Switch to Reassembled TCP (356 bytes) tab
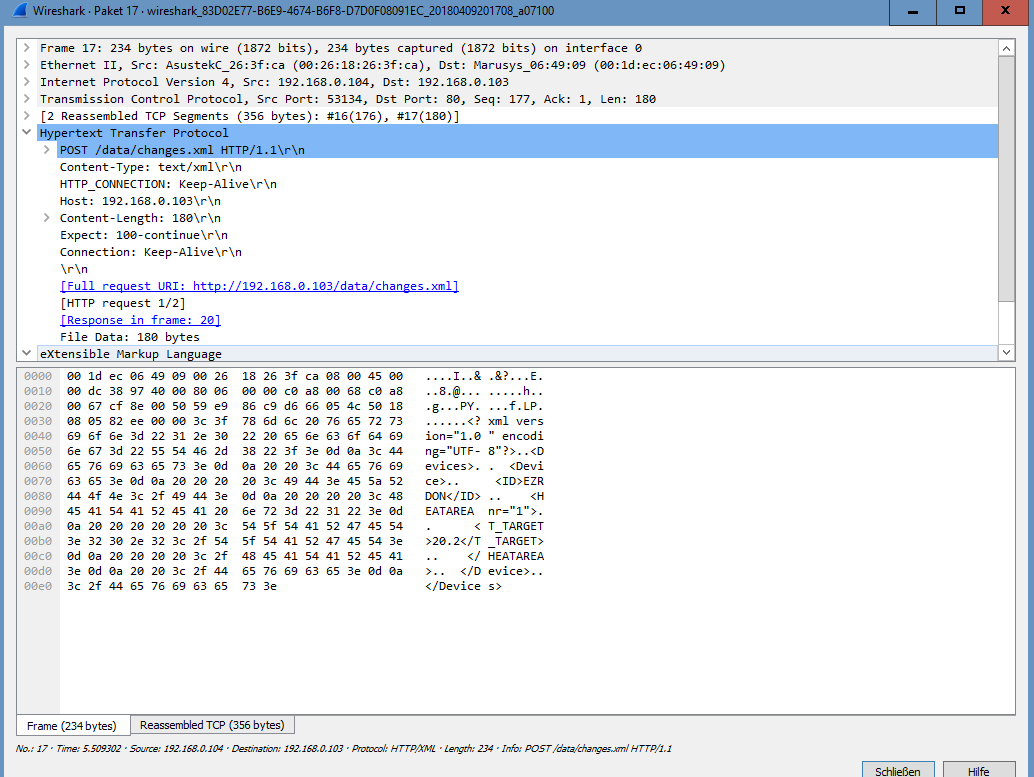The width and height of the screenshot is (1034, 777). tap(212, 725)
